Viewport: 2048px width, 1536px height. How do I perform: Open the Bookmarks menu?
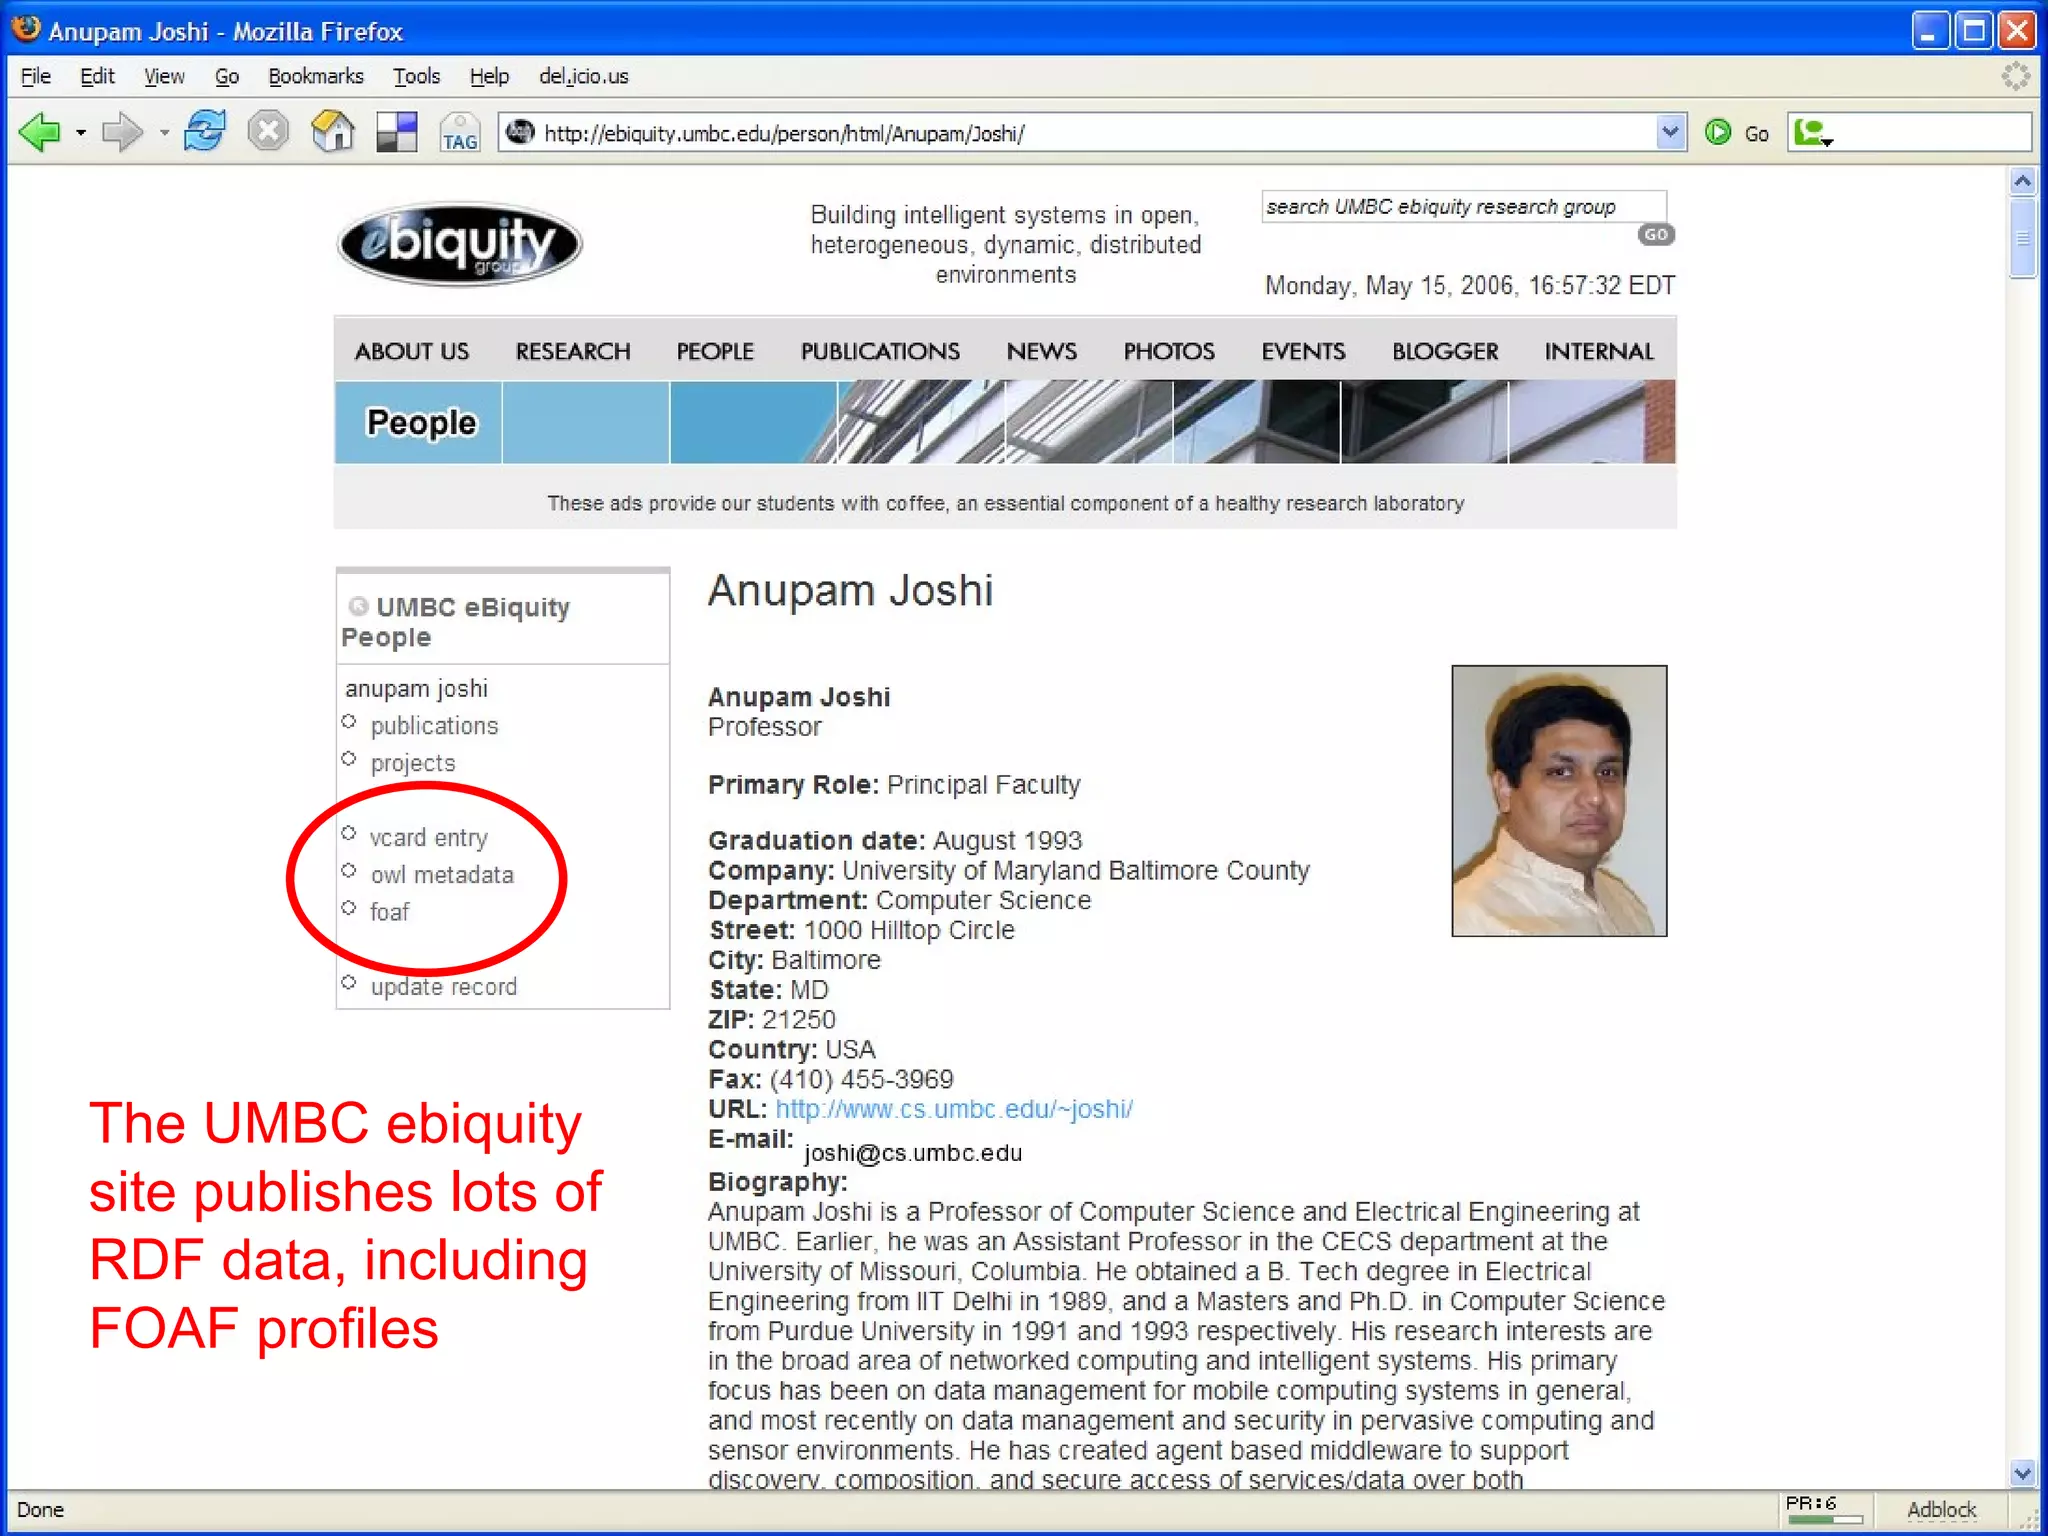point(315,76)
